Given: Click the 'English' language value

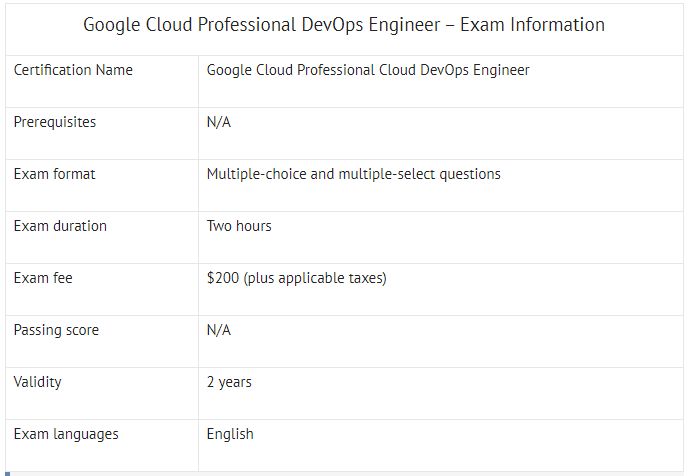Looking at the screenshot, I should coord(230,434).
